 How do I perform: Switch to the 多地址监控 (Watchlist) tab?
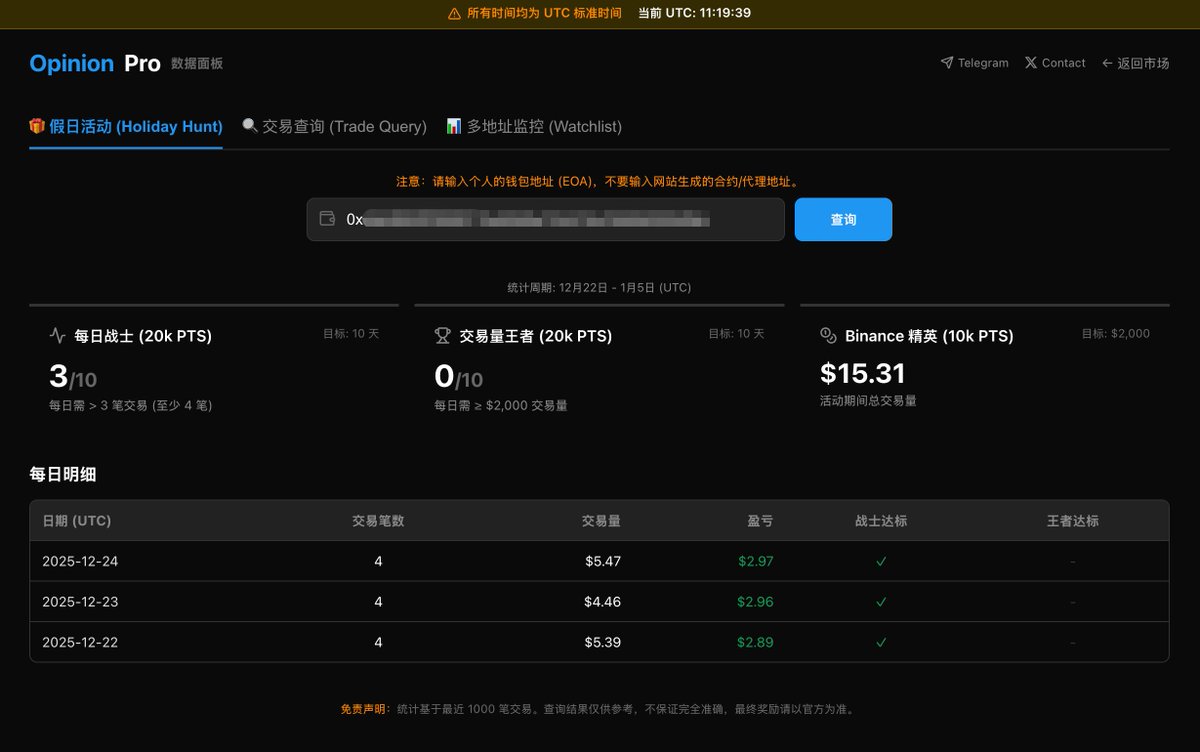point(534,127)
